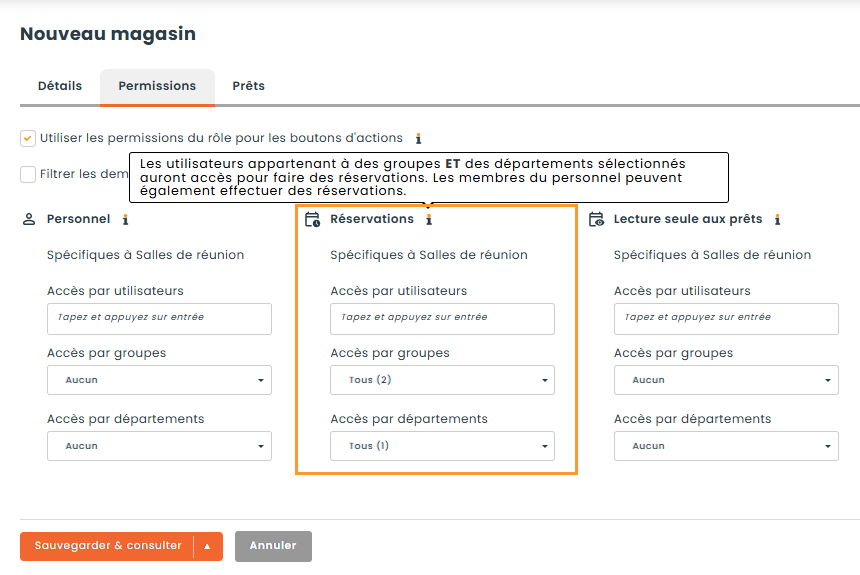Click the info icon next to Réservations
The width and height of the screenshot is (860, 575).
coord(429,220)
